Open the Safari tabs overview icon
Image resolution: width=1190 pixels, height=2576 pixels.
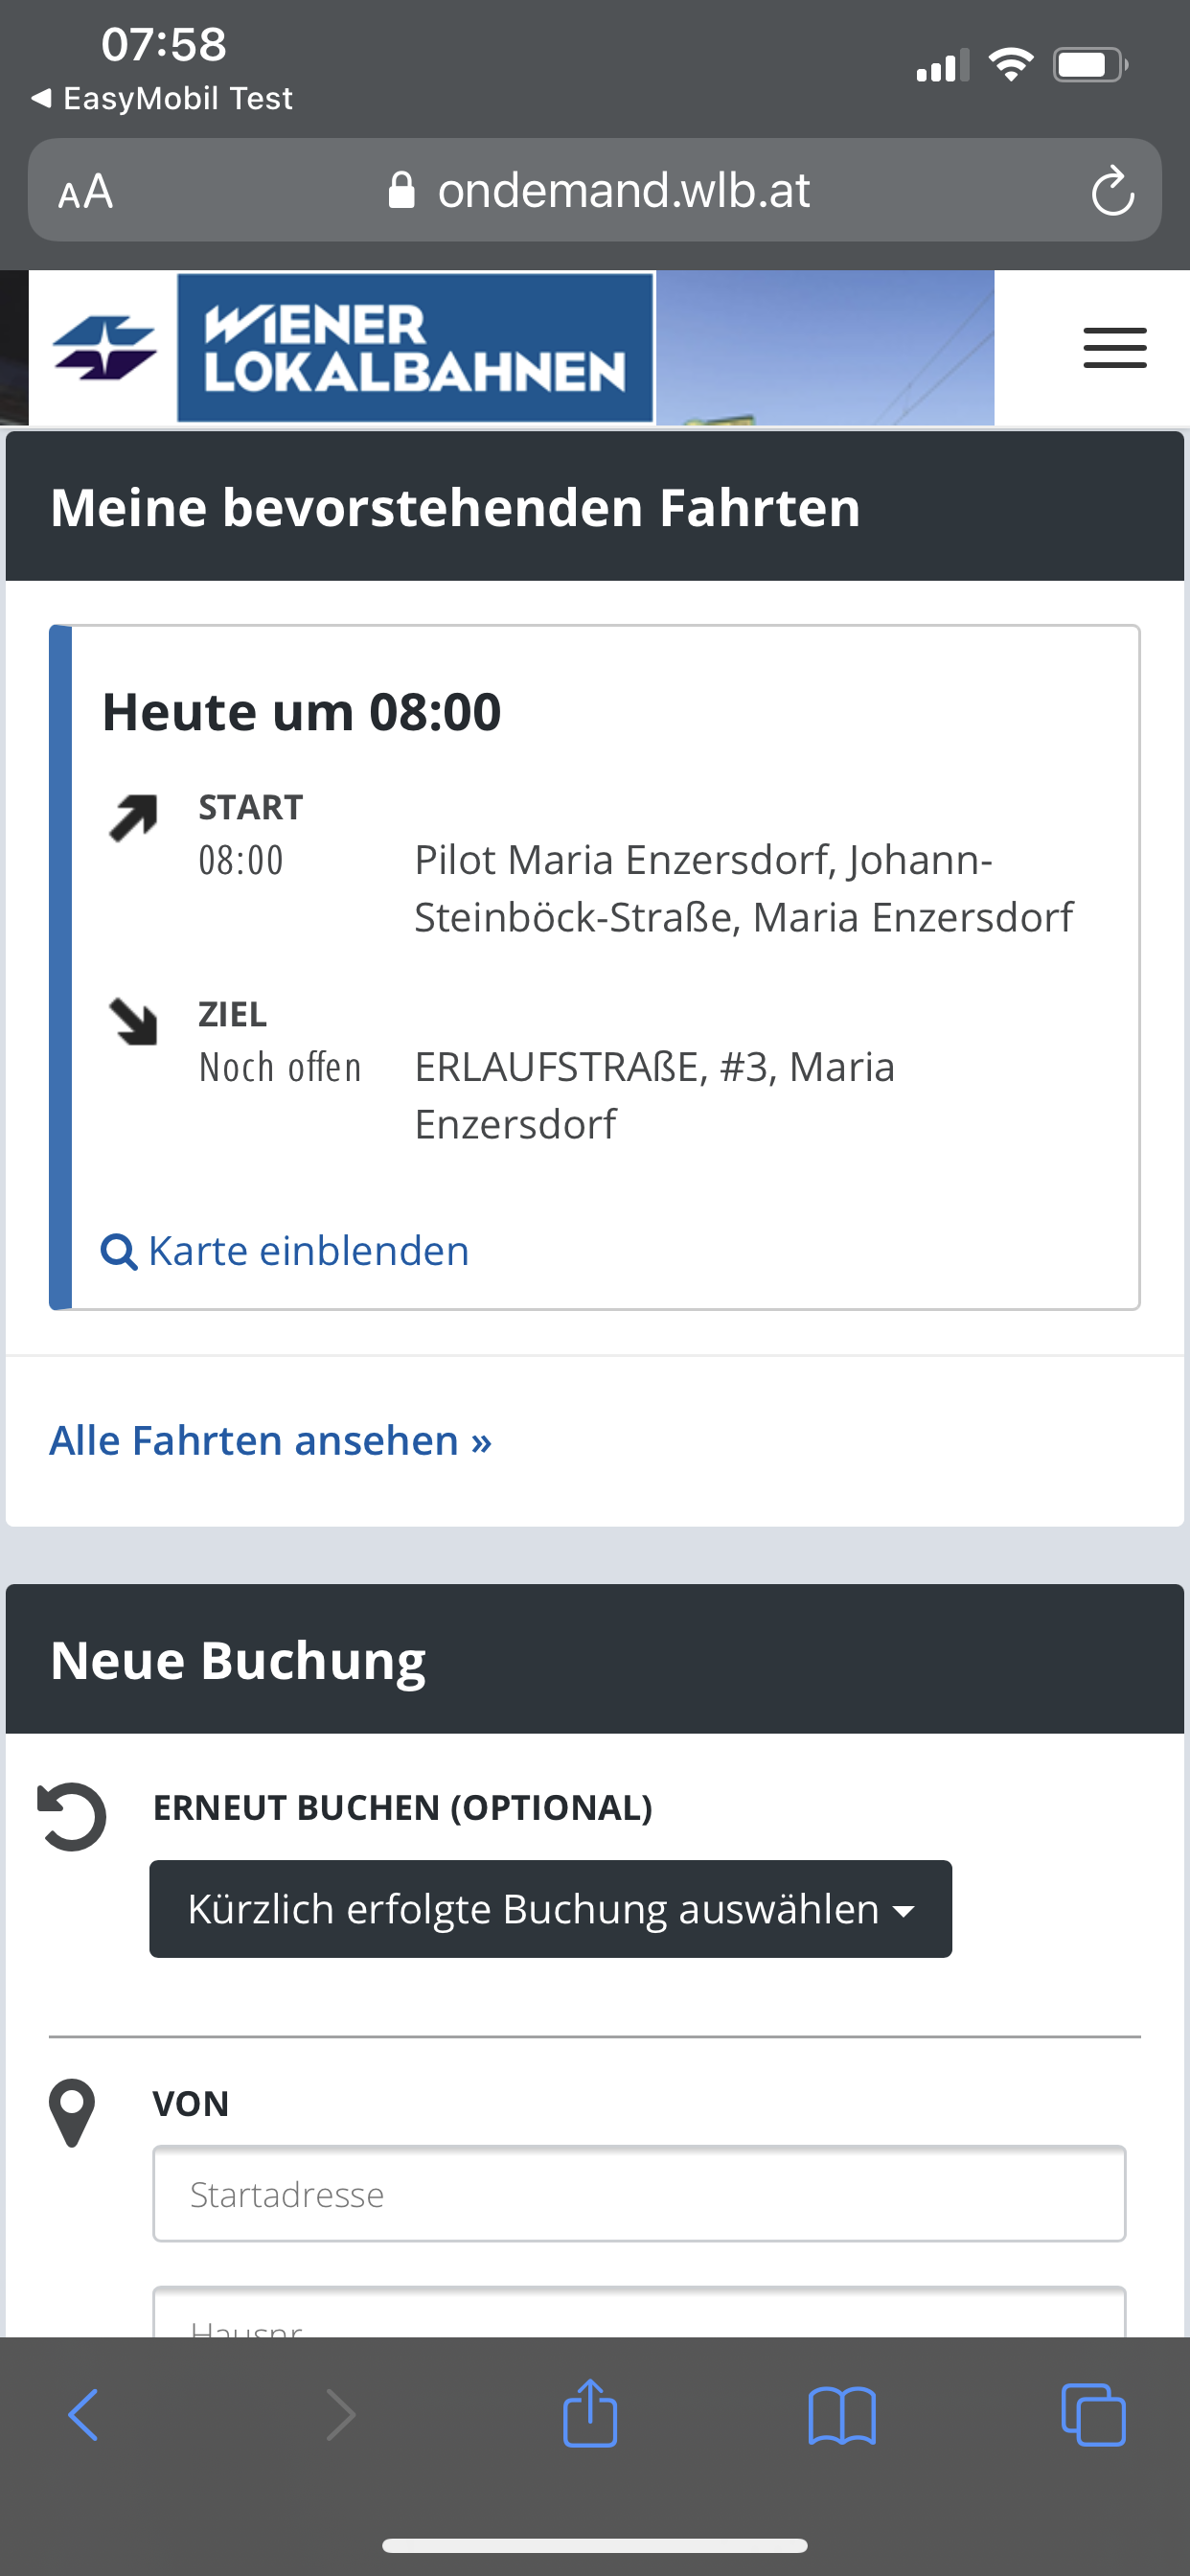(x=1094, y=2415)
